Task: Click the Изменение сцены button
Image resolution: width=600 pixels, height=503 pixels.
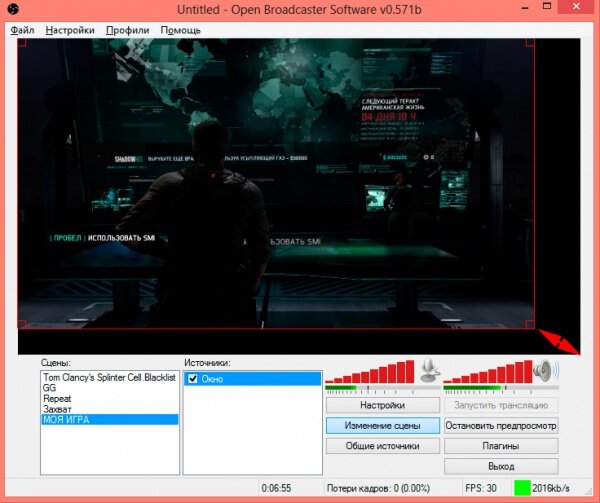Action: [382, 426]
